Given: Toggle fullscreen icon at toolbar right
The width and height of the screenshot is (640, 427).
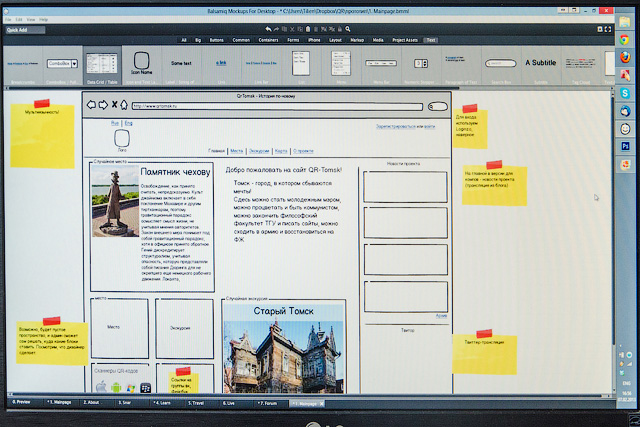Looking at the screenshot, I should tap(608, 29).
